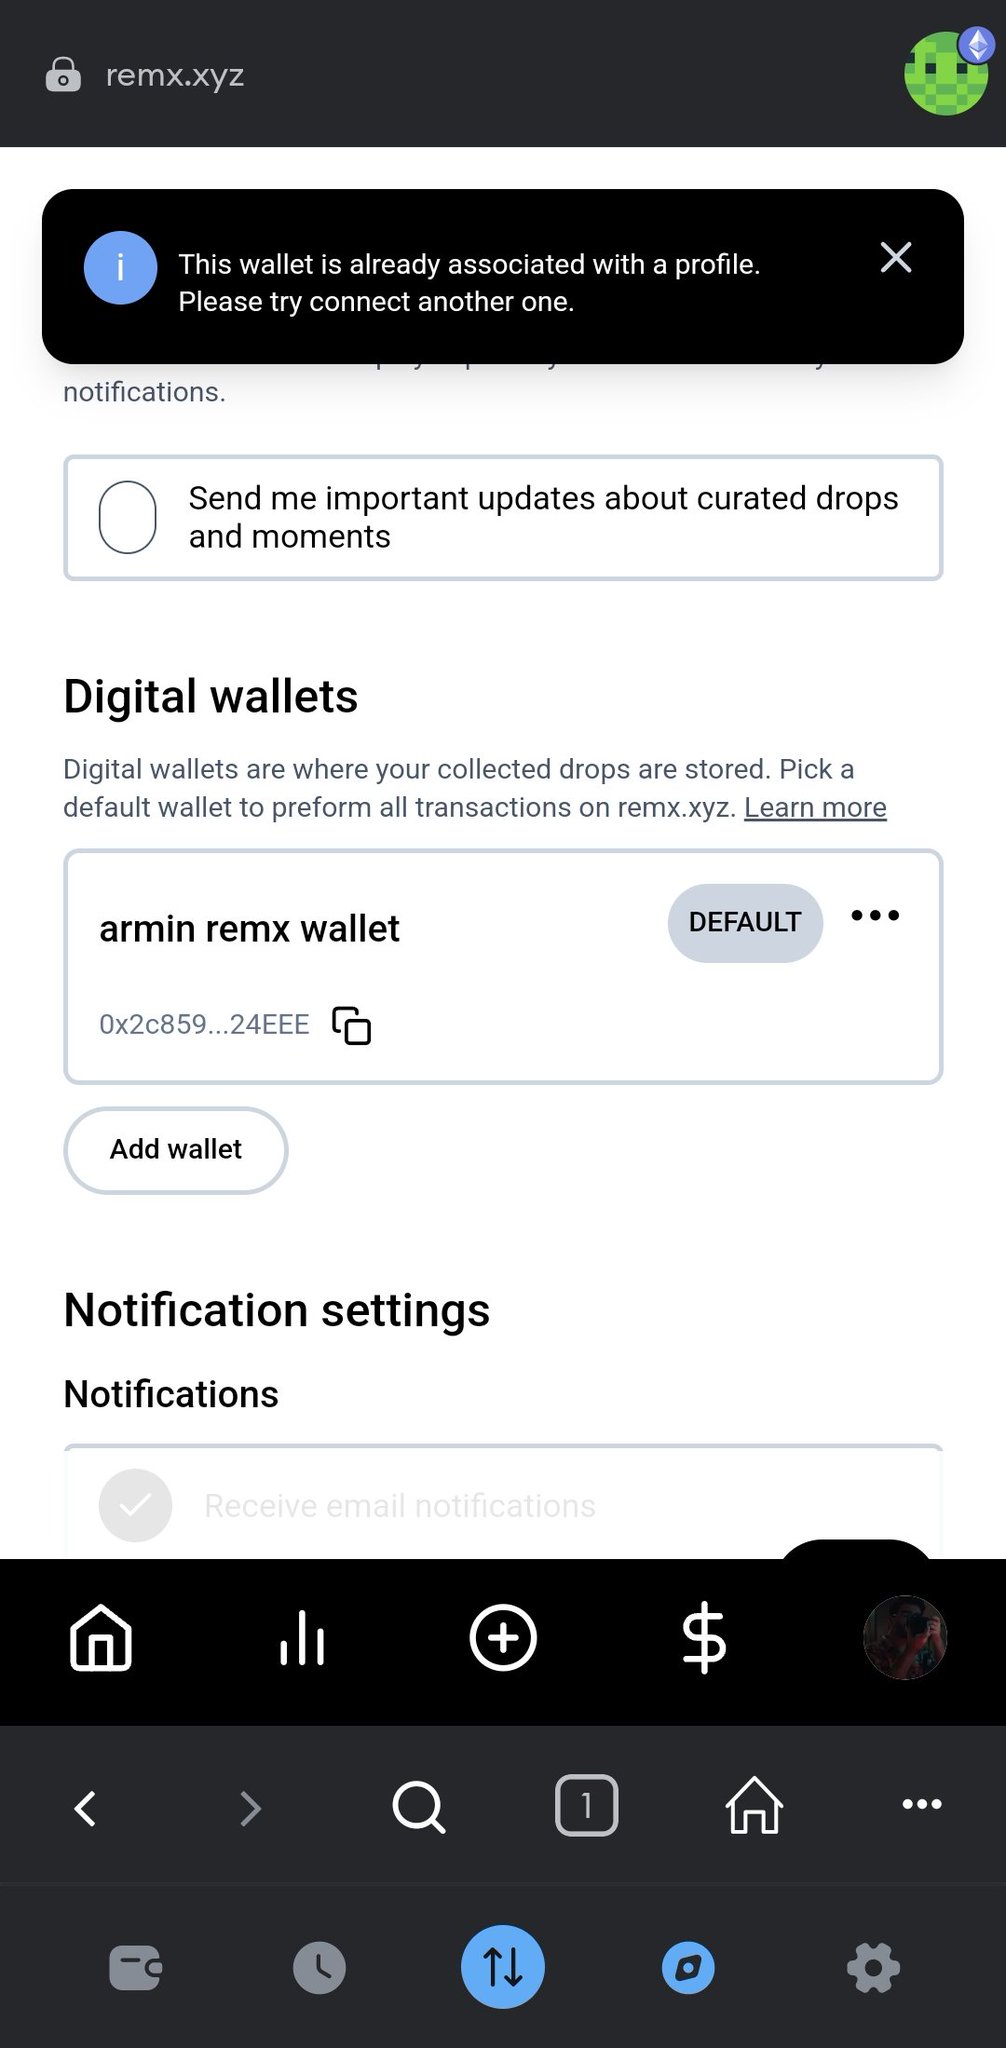1006x2048 pixels.
Task: Open armin remx wallet options menu
Action: [875, 916]
